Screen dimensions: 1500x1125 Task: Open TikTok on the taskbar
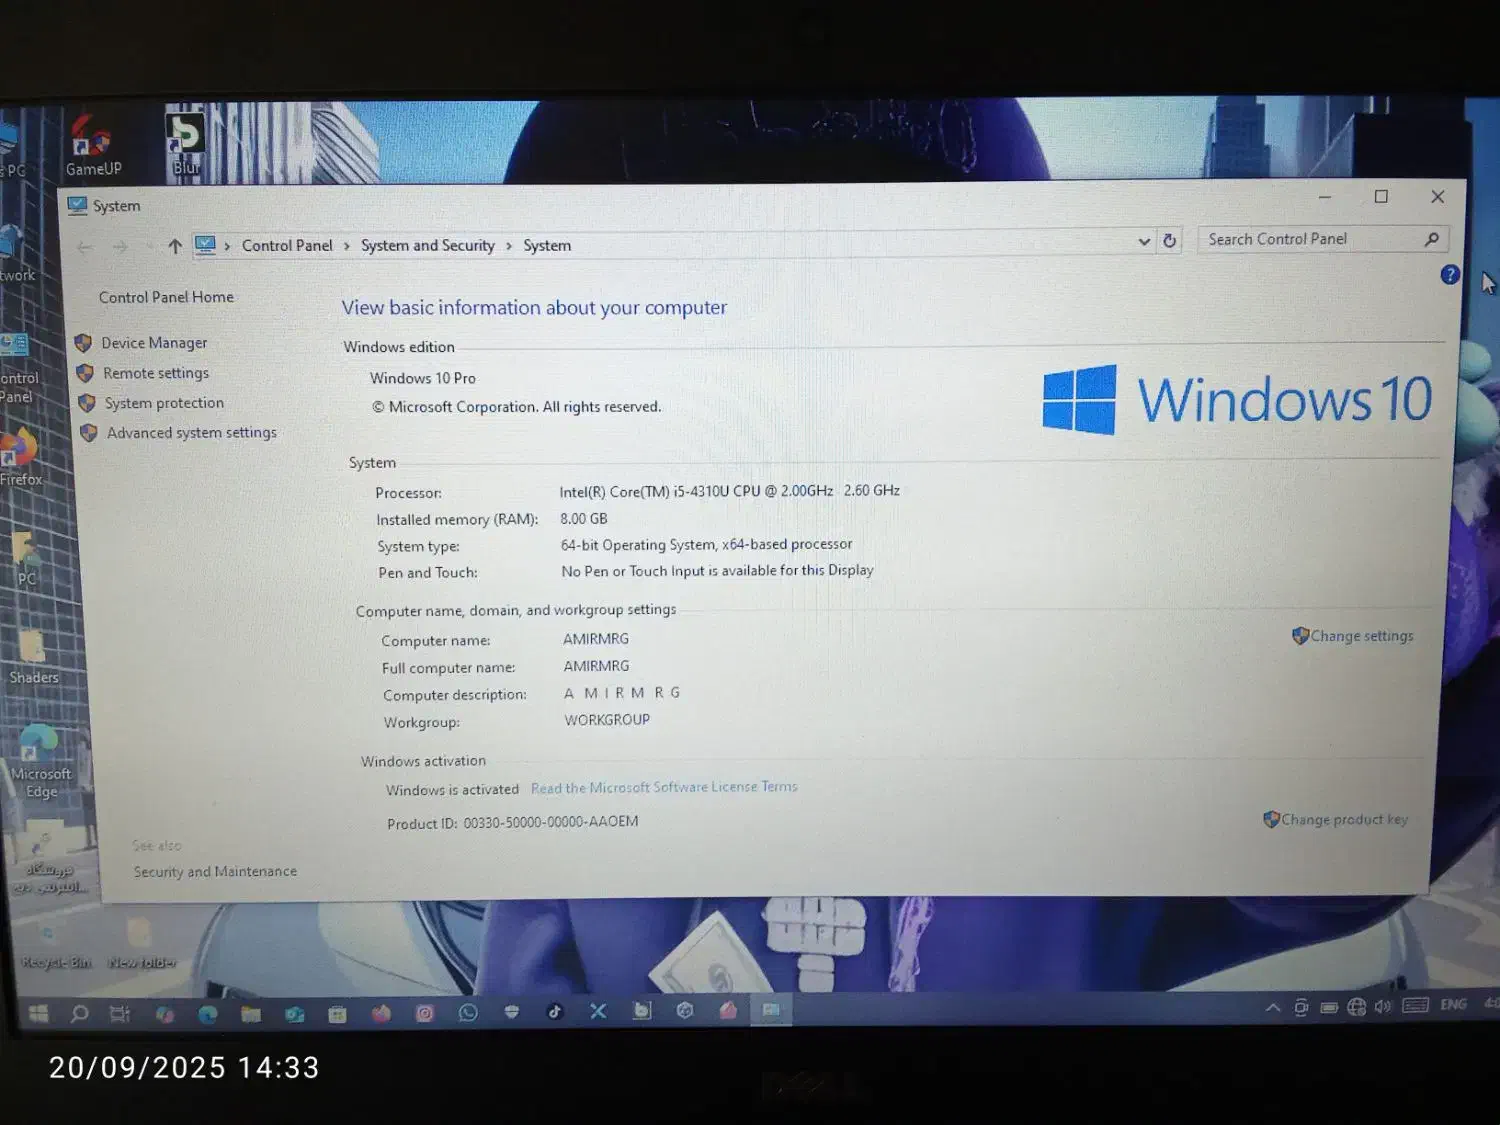(x=555, y=1012)
